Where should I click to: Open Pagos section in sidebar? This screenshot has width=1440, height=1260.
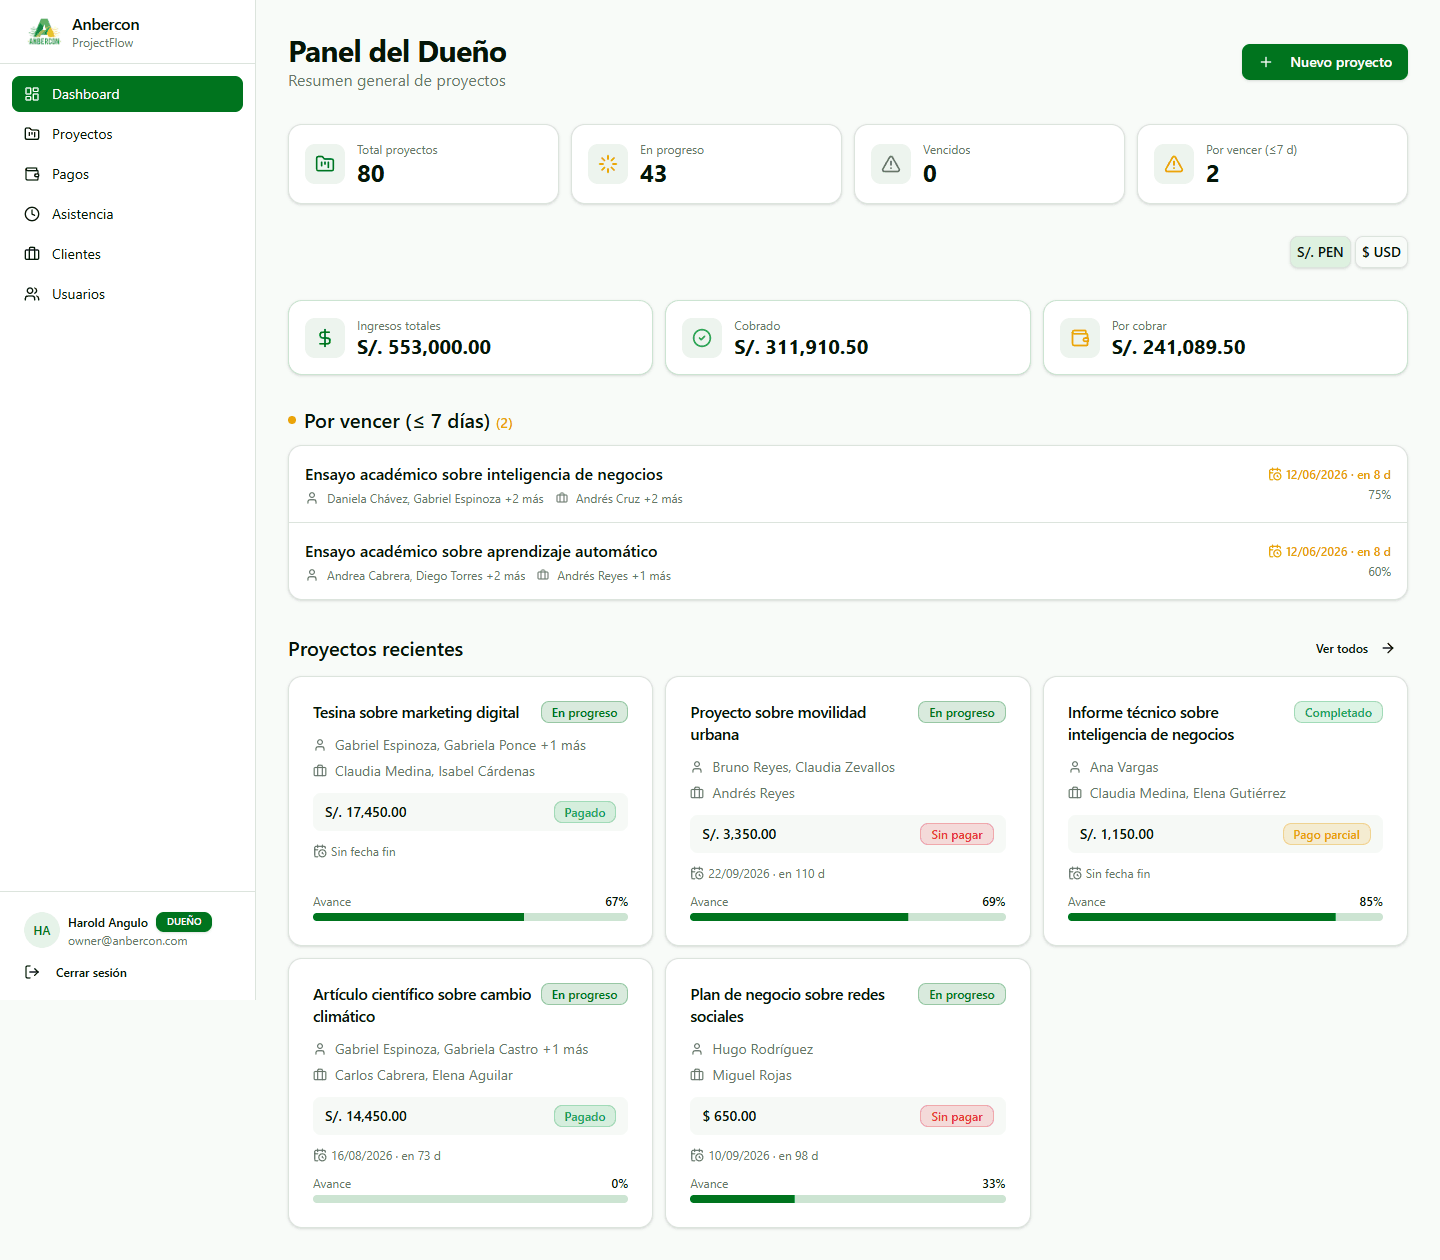[127, 174]
